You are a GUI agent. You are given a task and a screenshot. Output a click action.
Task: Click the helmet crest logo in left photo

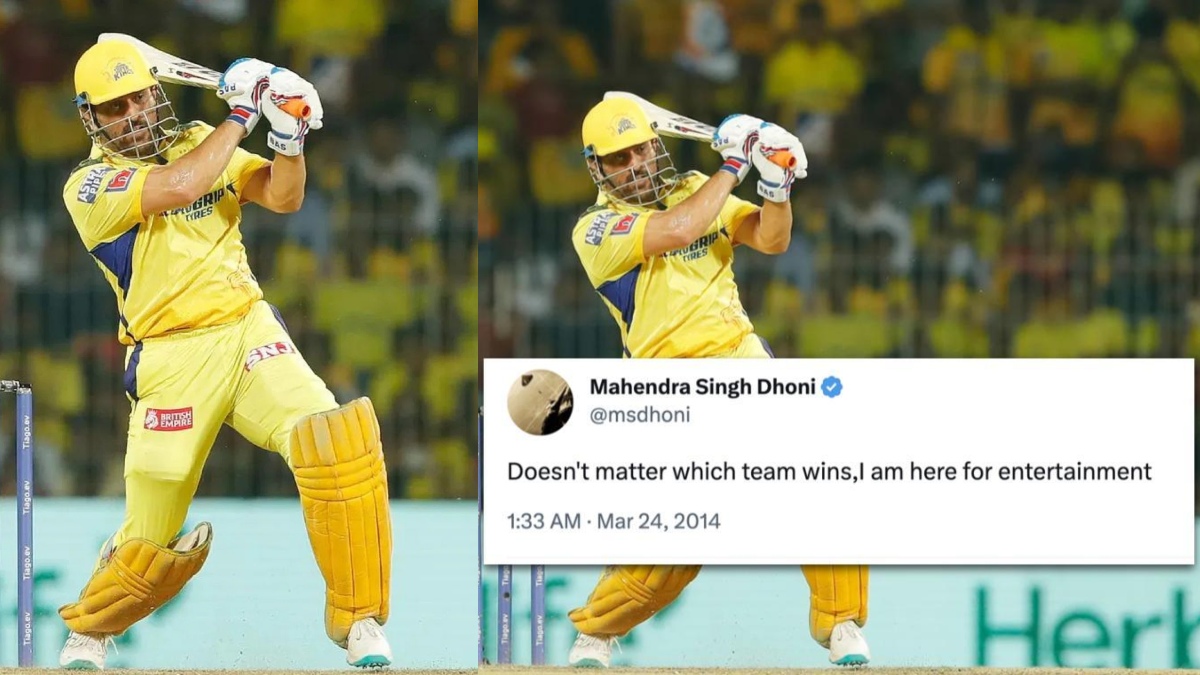[x=122, y=70]
